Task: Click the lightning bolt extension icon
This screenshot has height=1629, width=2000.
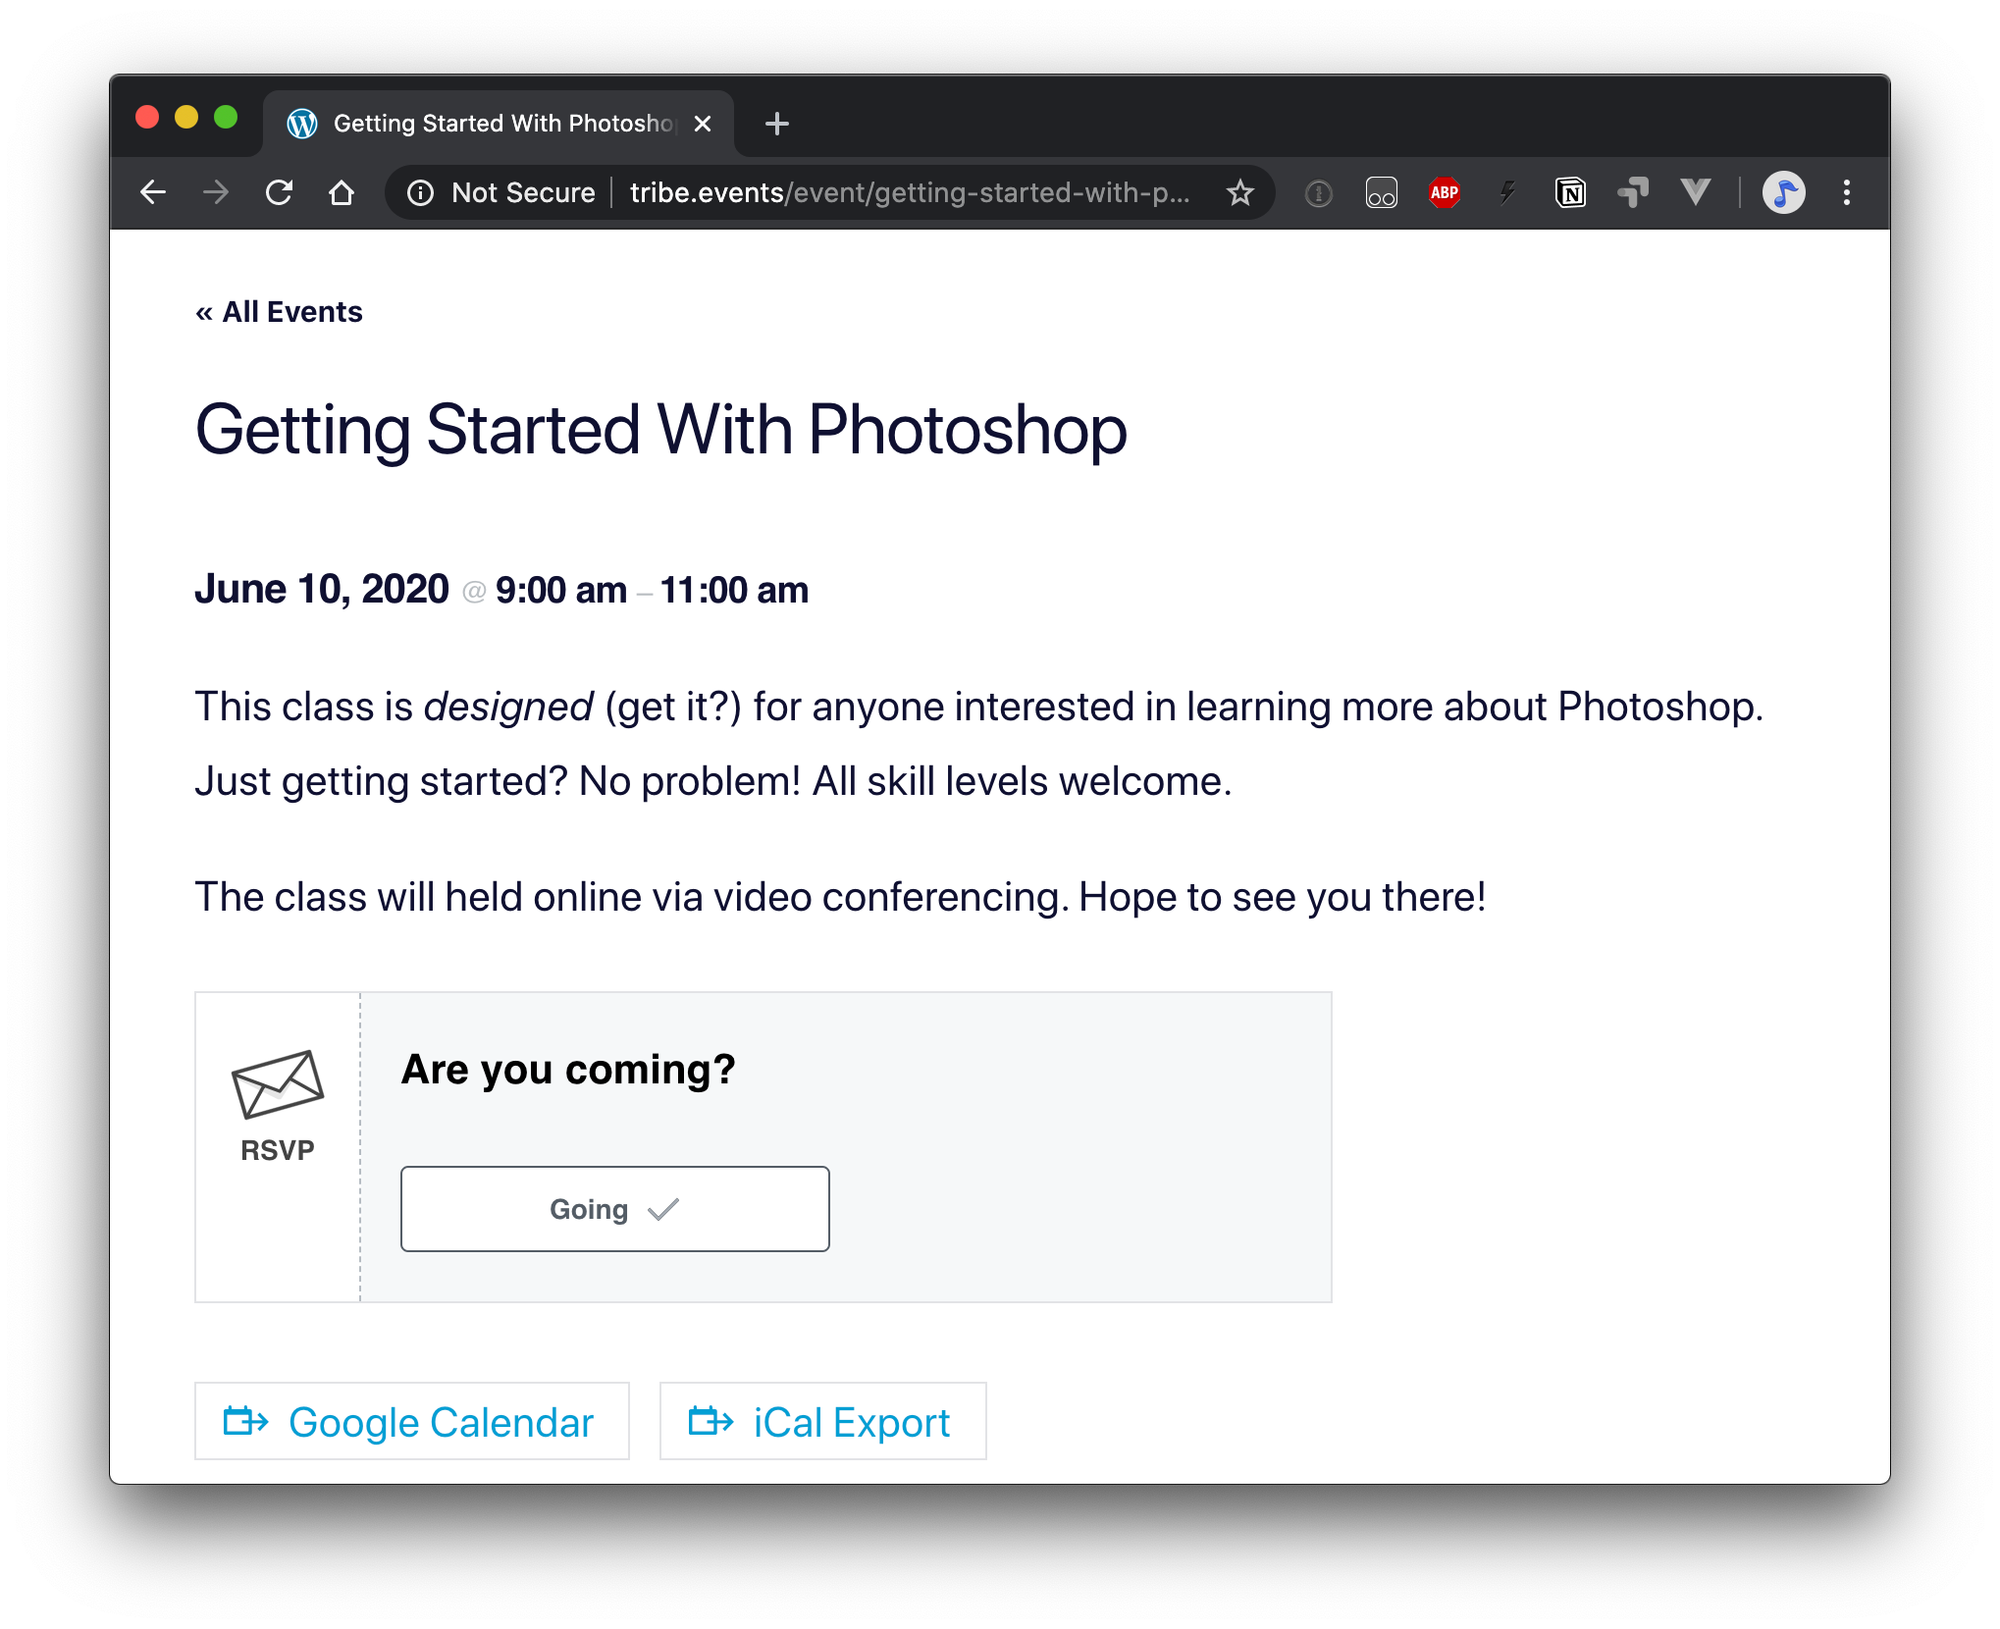Action: 1506,192
